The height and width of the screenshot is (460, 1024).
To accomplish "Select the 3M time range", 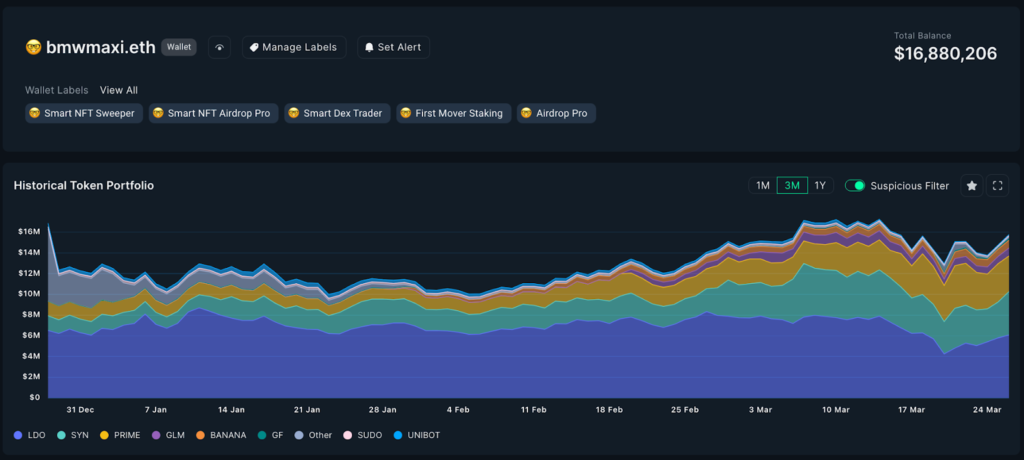I will click(792, 185).
